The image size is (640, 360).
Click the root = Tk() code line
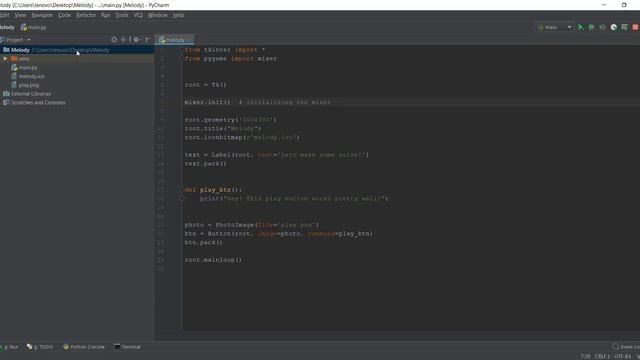coord(205,85)
